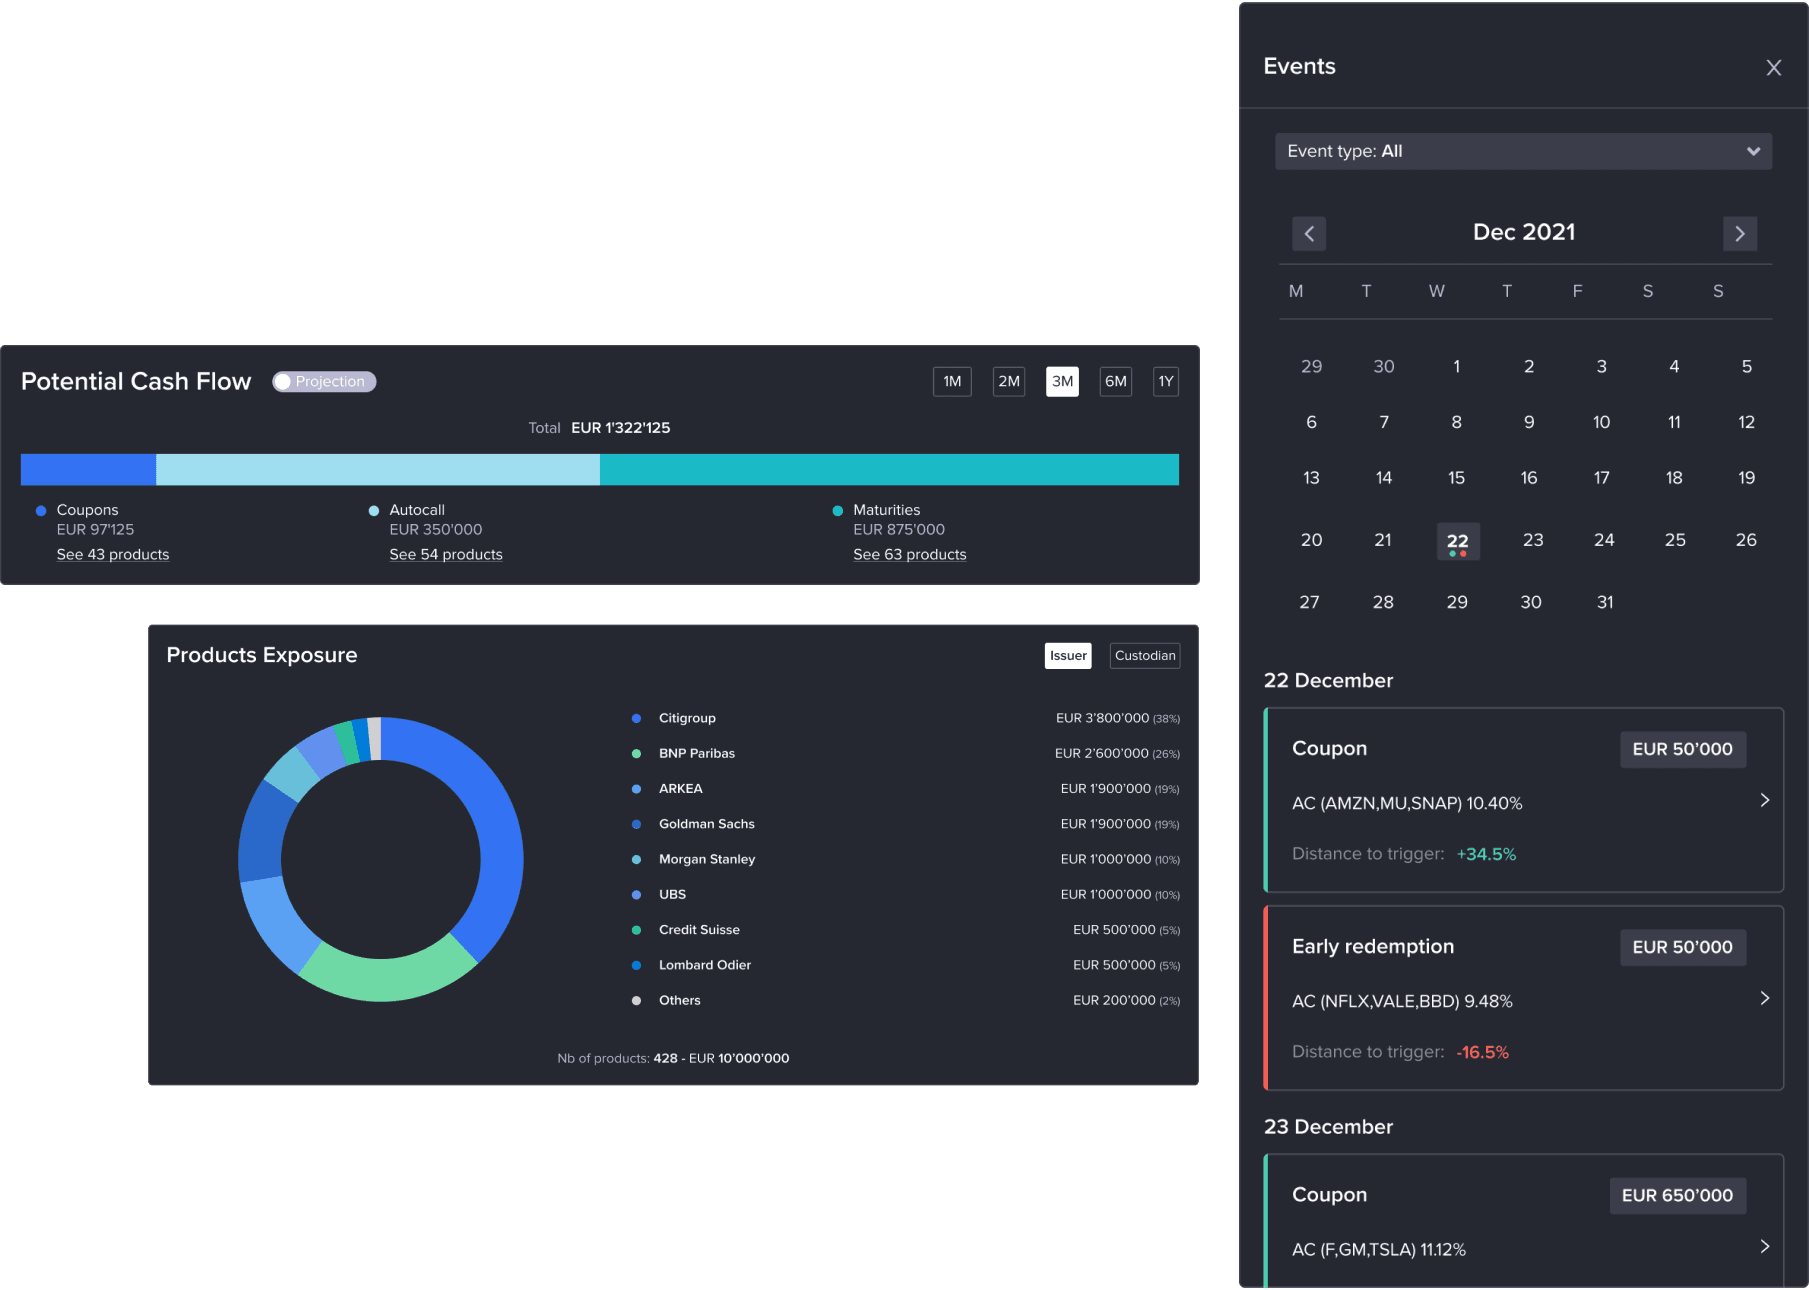Select the 1Y time range
This screenshot has width=1809, height=1290.
point(1166,381)
